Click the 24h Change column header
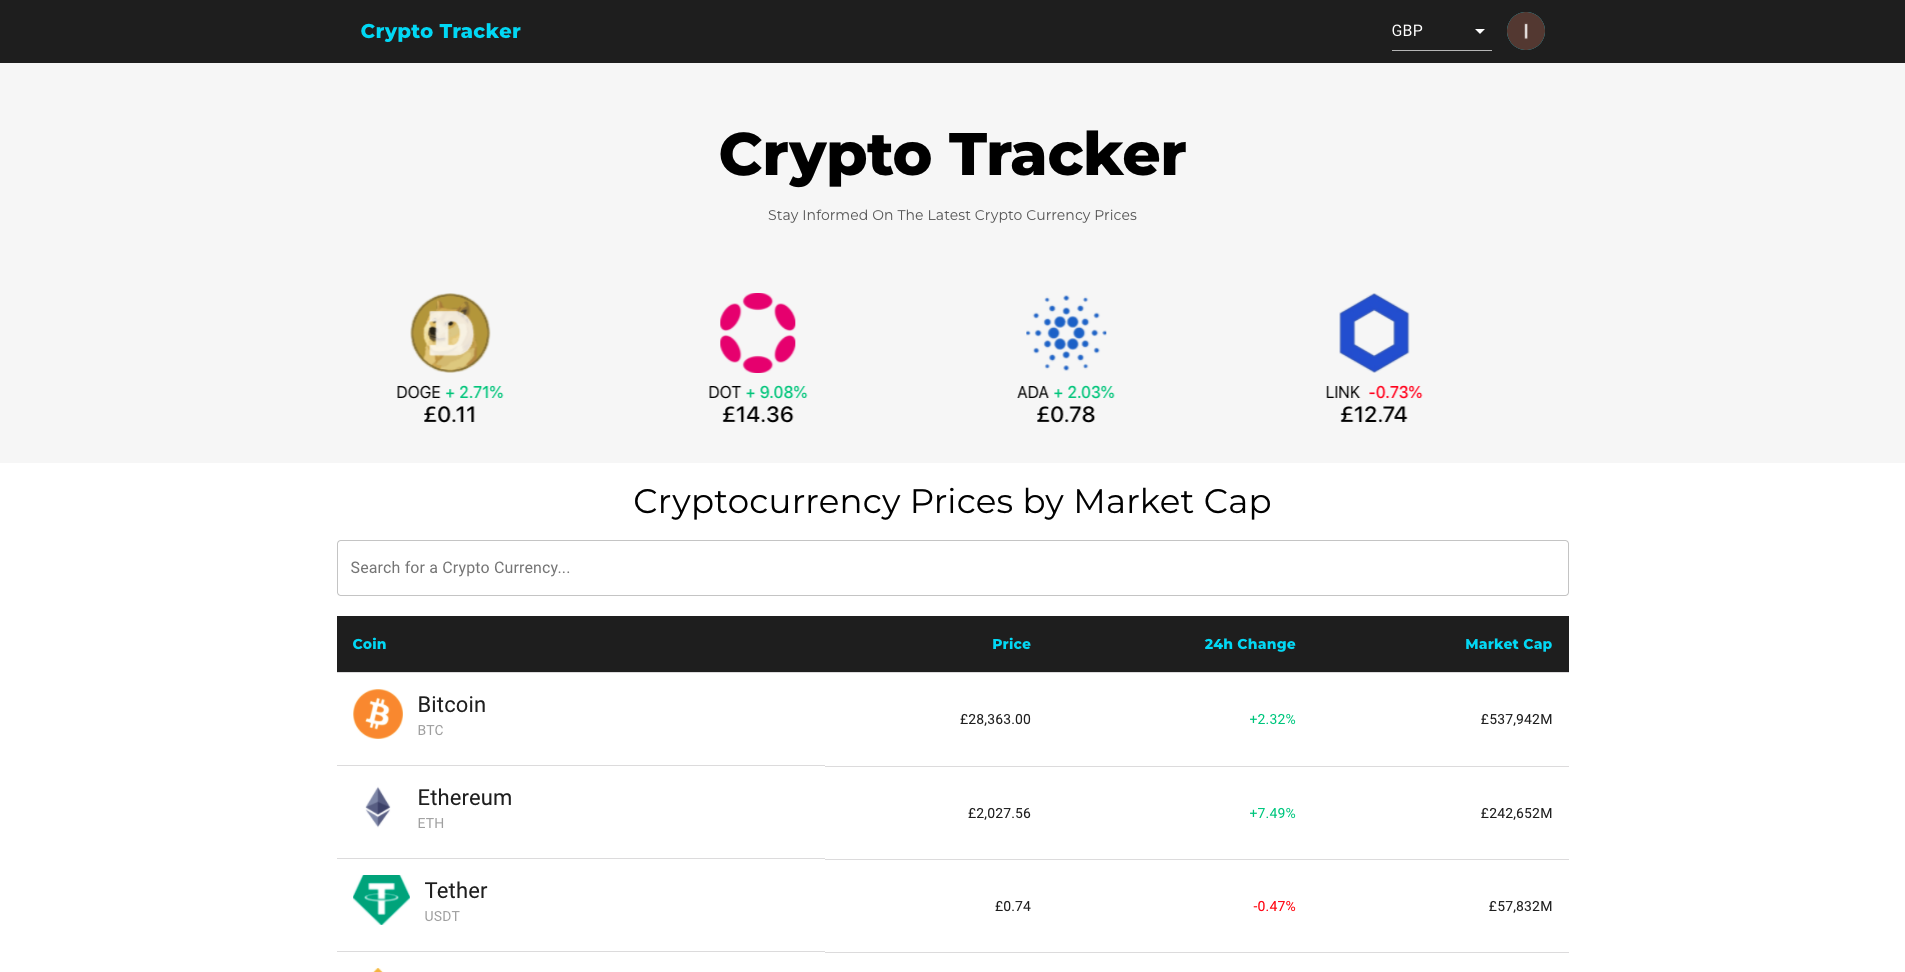1905x972 pixels. coord(1249,644)
